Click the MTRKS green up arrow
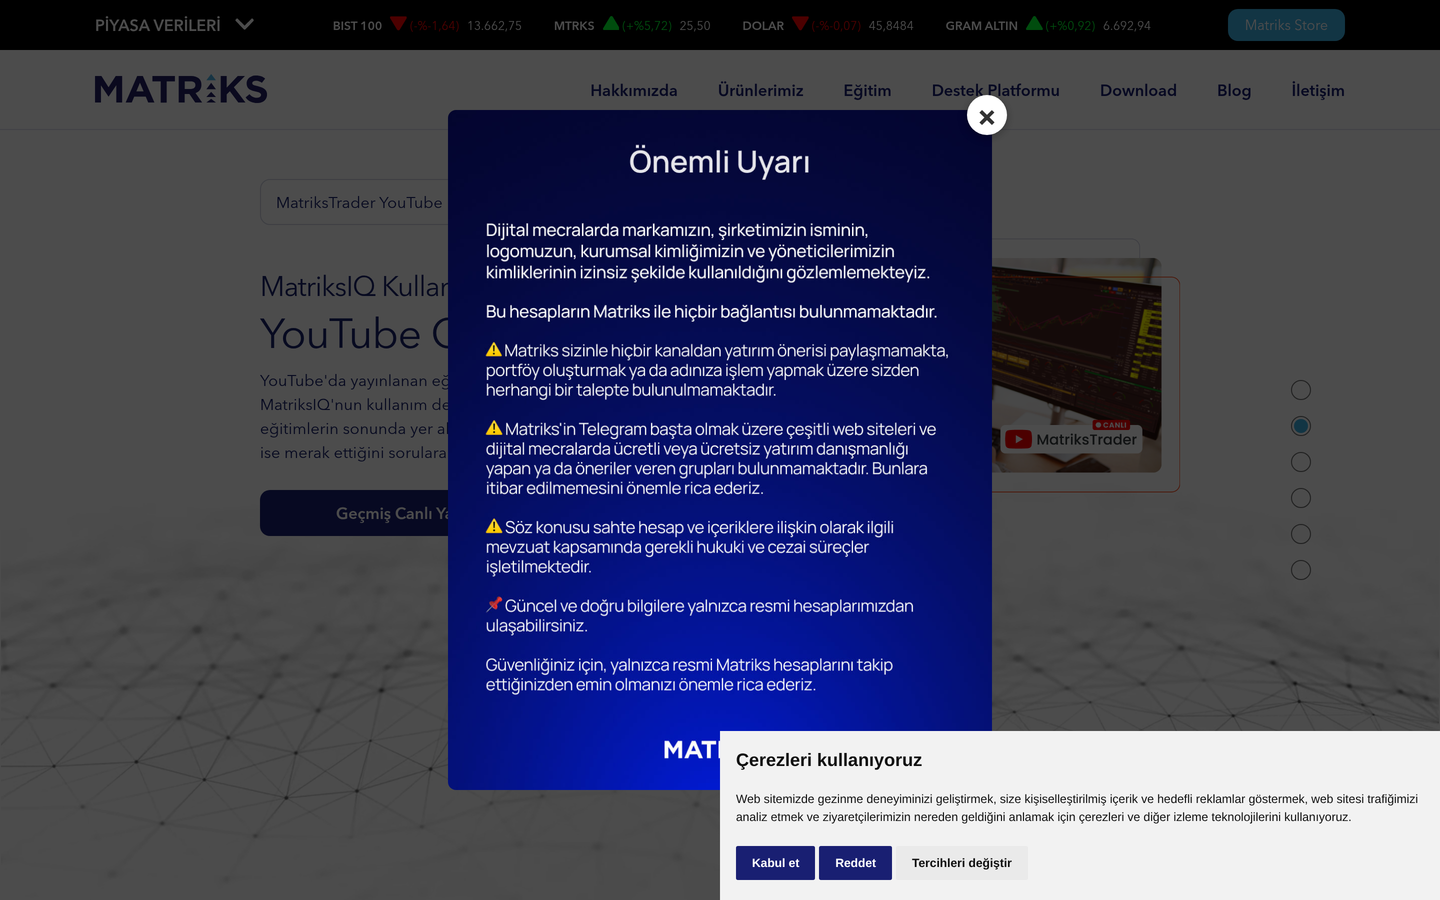The width and height of the screenshot is (1440, 900). [x=611, y=23]
